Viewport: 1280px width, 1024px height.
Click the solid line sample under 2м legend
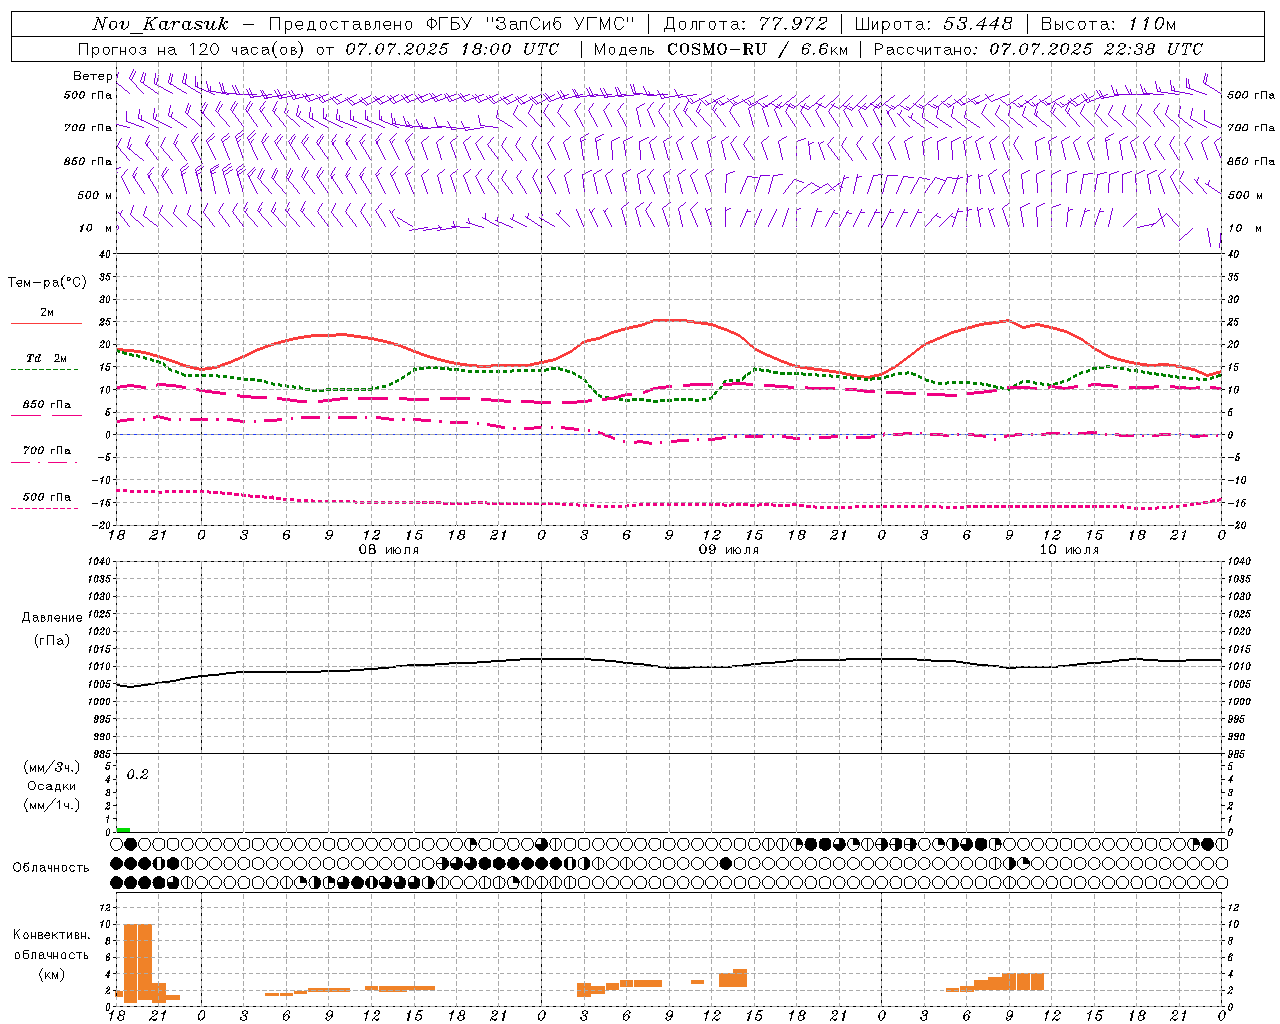(x=46, y=323)
